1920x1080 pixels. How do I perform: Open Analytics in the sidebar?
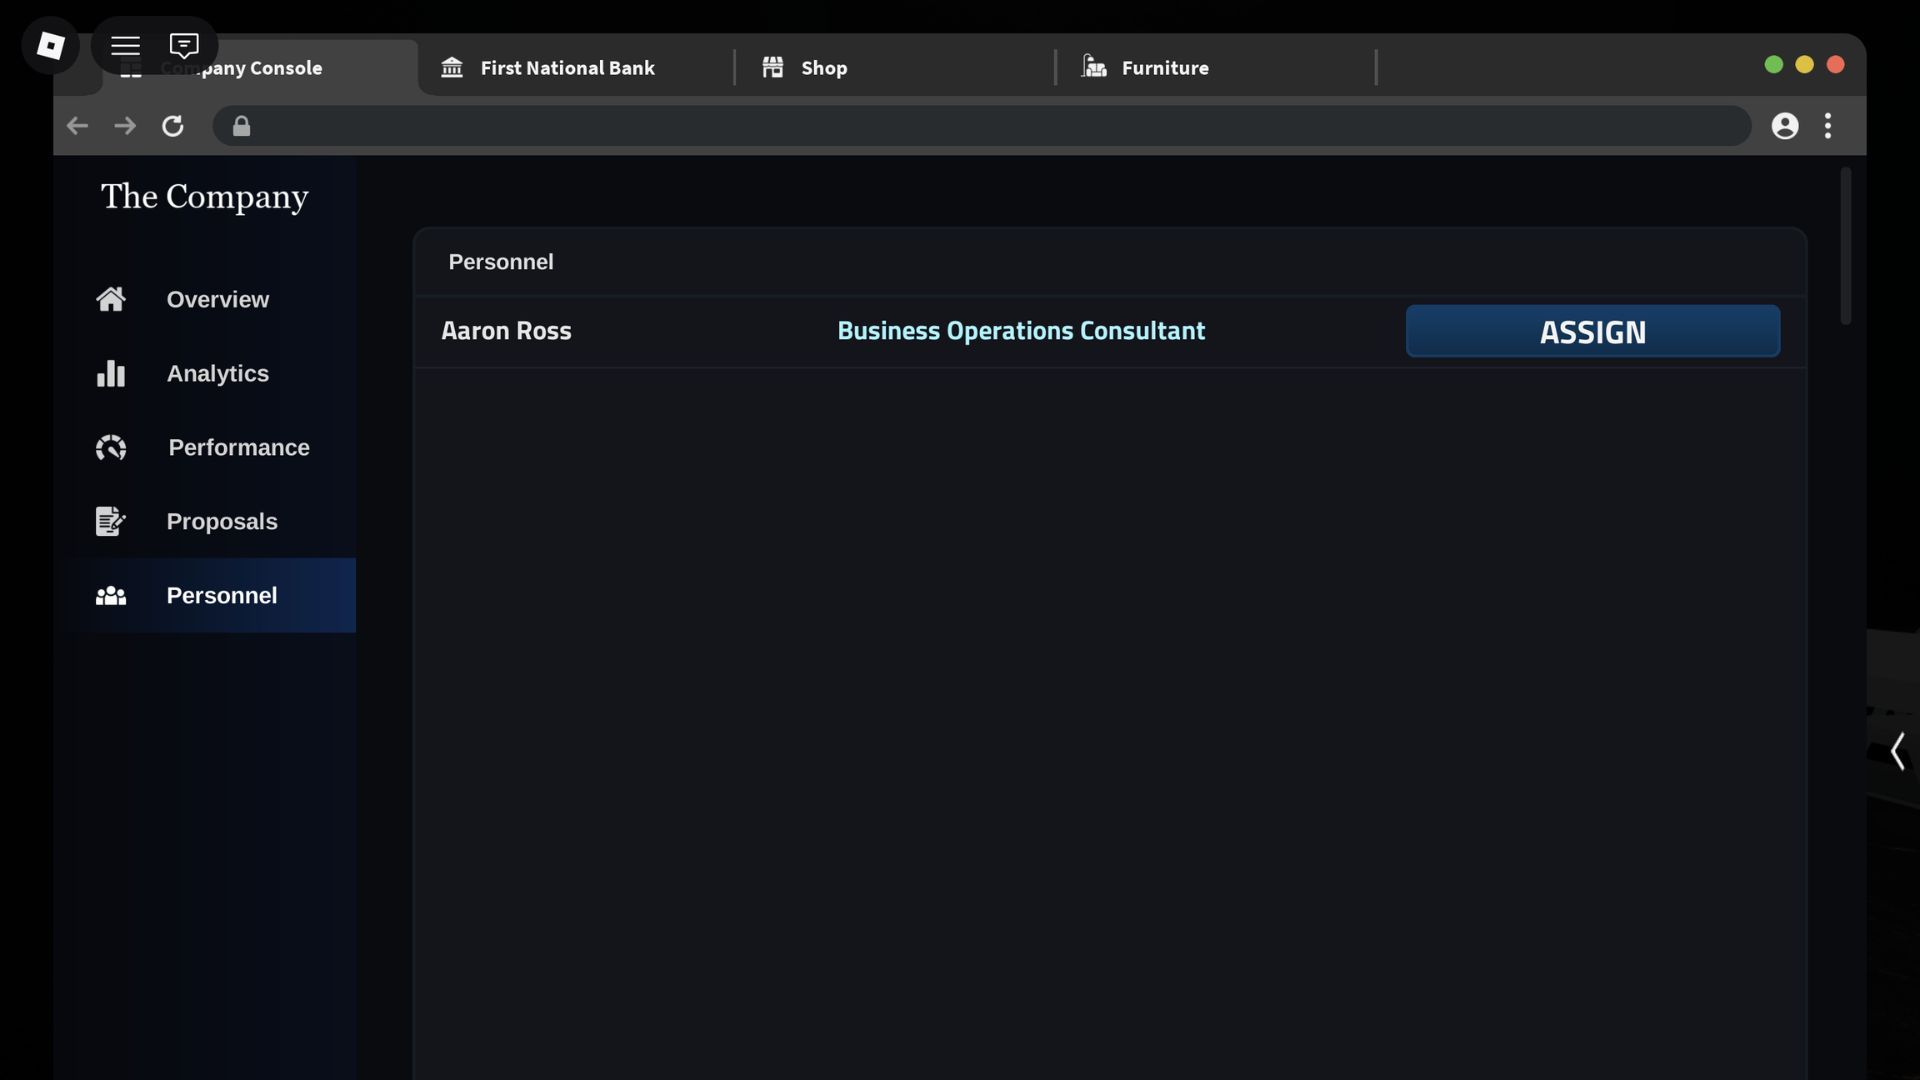pyautogui.click(x=205, y=373)
